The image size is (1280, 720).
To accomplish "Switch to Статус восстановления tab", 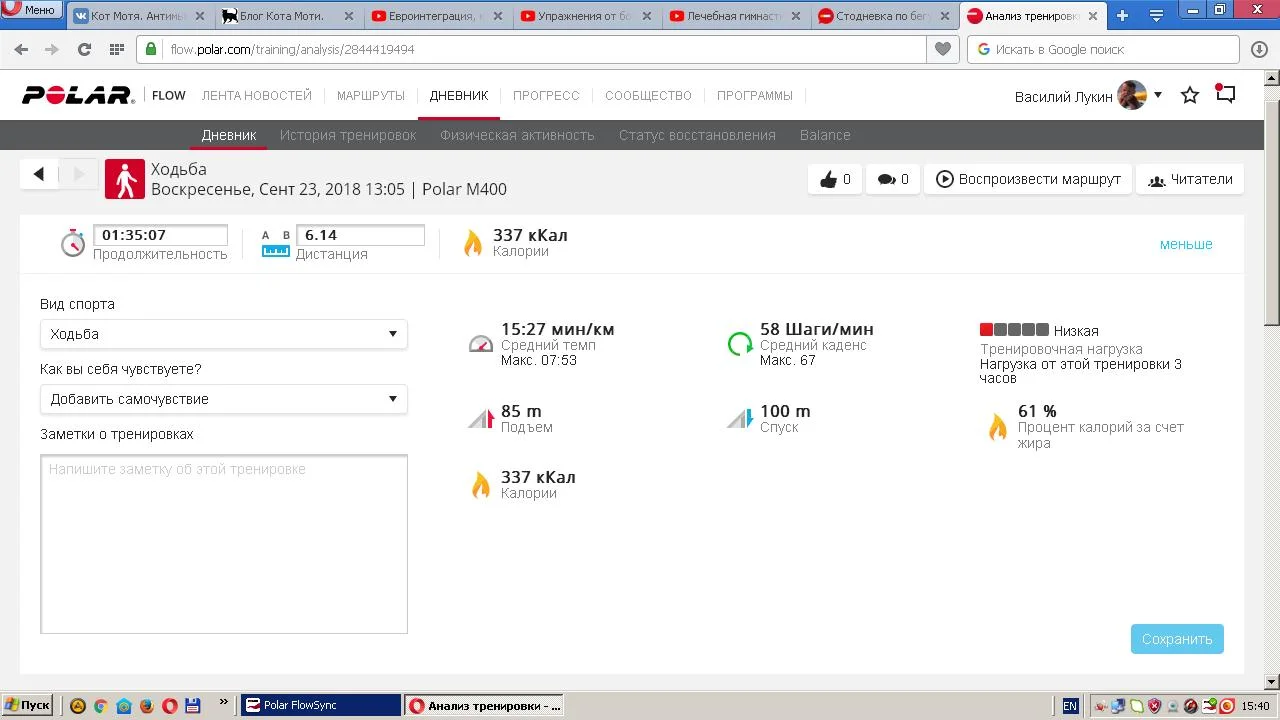I will [697, 135].
